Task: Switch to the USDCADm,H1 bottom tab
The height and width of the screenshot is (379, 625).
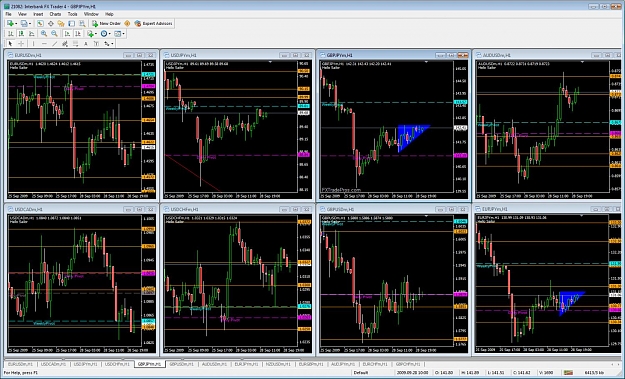Action: [x=53, y=364]
